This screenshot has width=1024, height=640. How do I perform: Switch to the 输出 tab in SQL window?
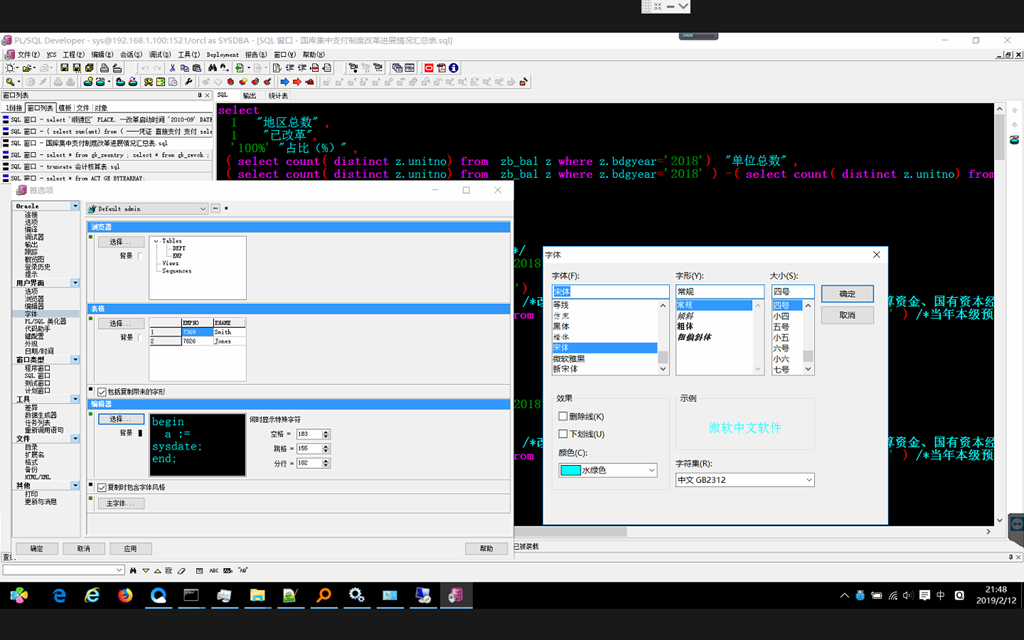(249, 96)
